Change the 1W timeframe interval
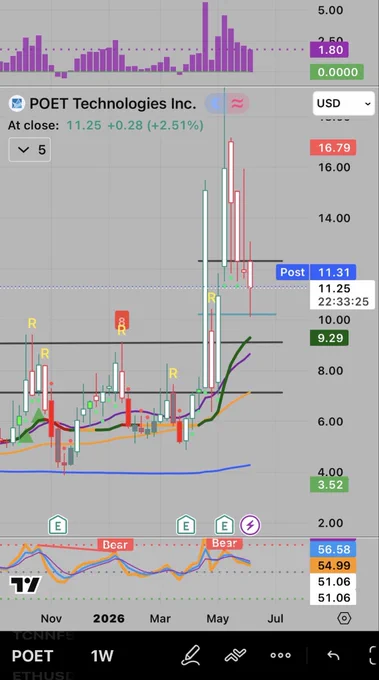Image resolution: width=379 pixels, height=680 pixels. (102, 656)
